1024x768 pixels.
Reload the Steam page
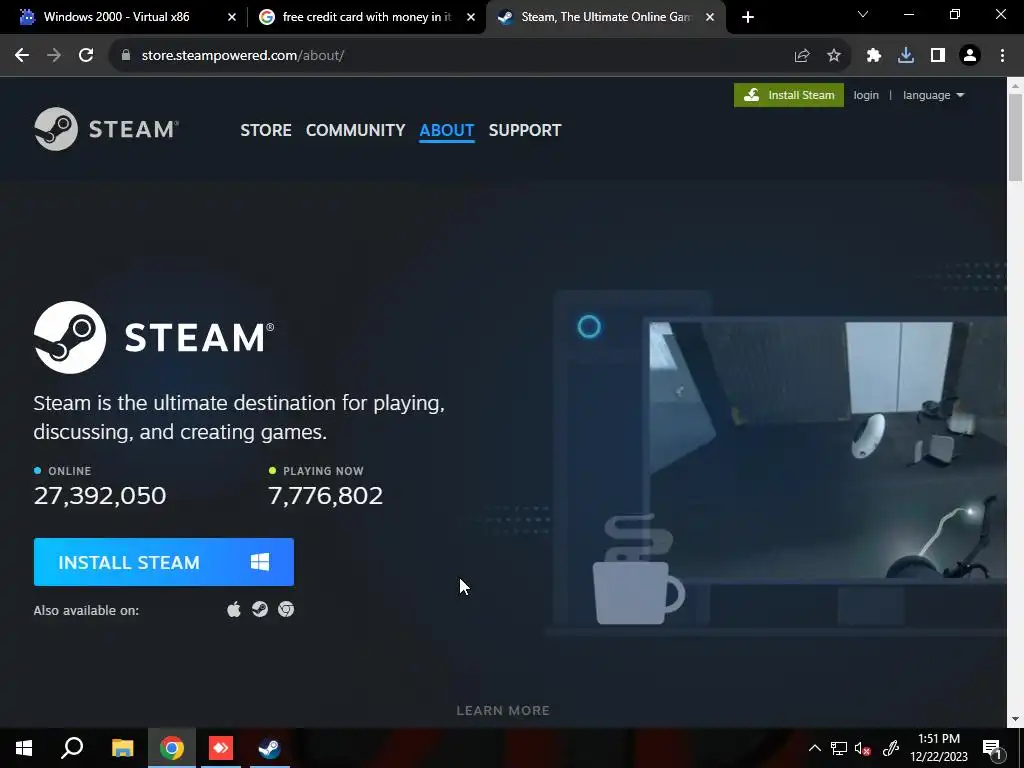pos(86,56)
